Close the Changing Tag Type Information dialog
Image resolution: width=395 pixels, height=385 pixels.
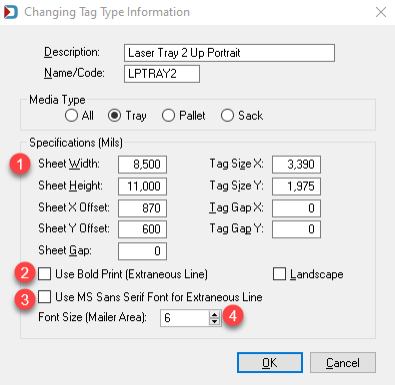[381, 12]
